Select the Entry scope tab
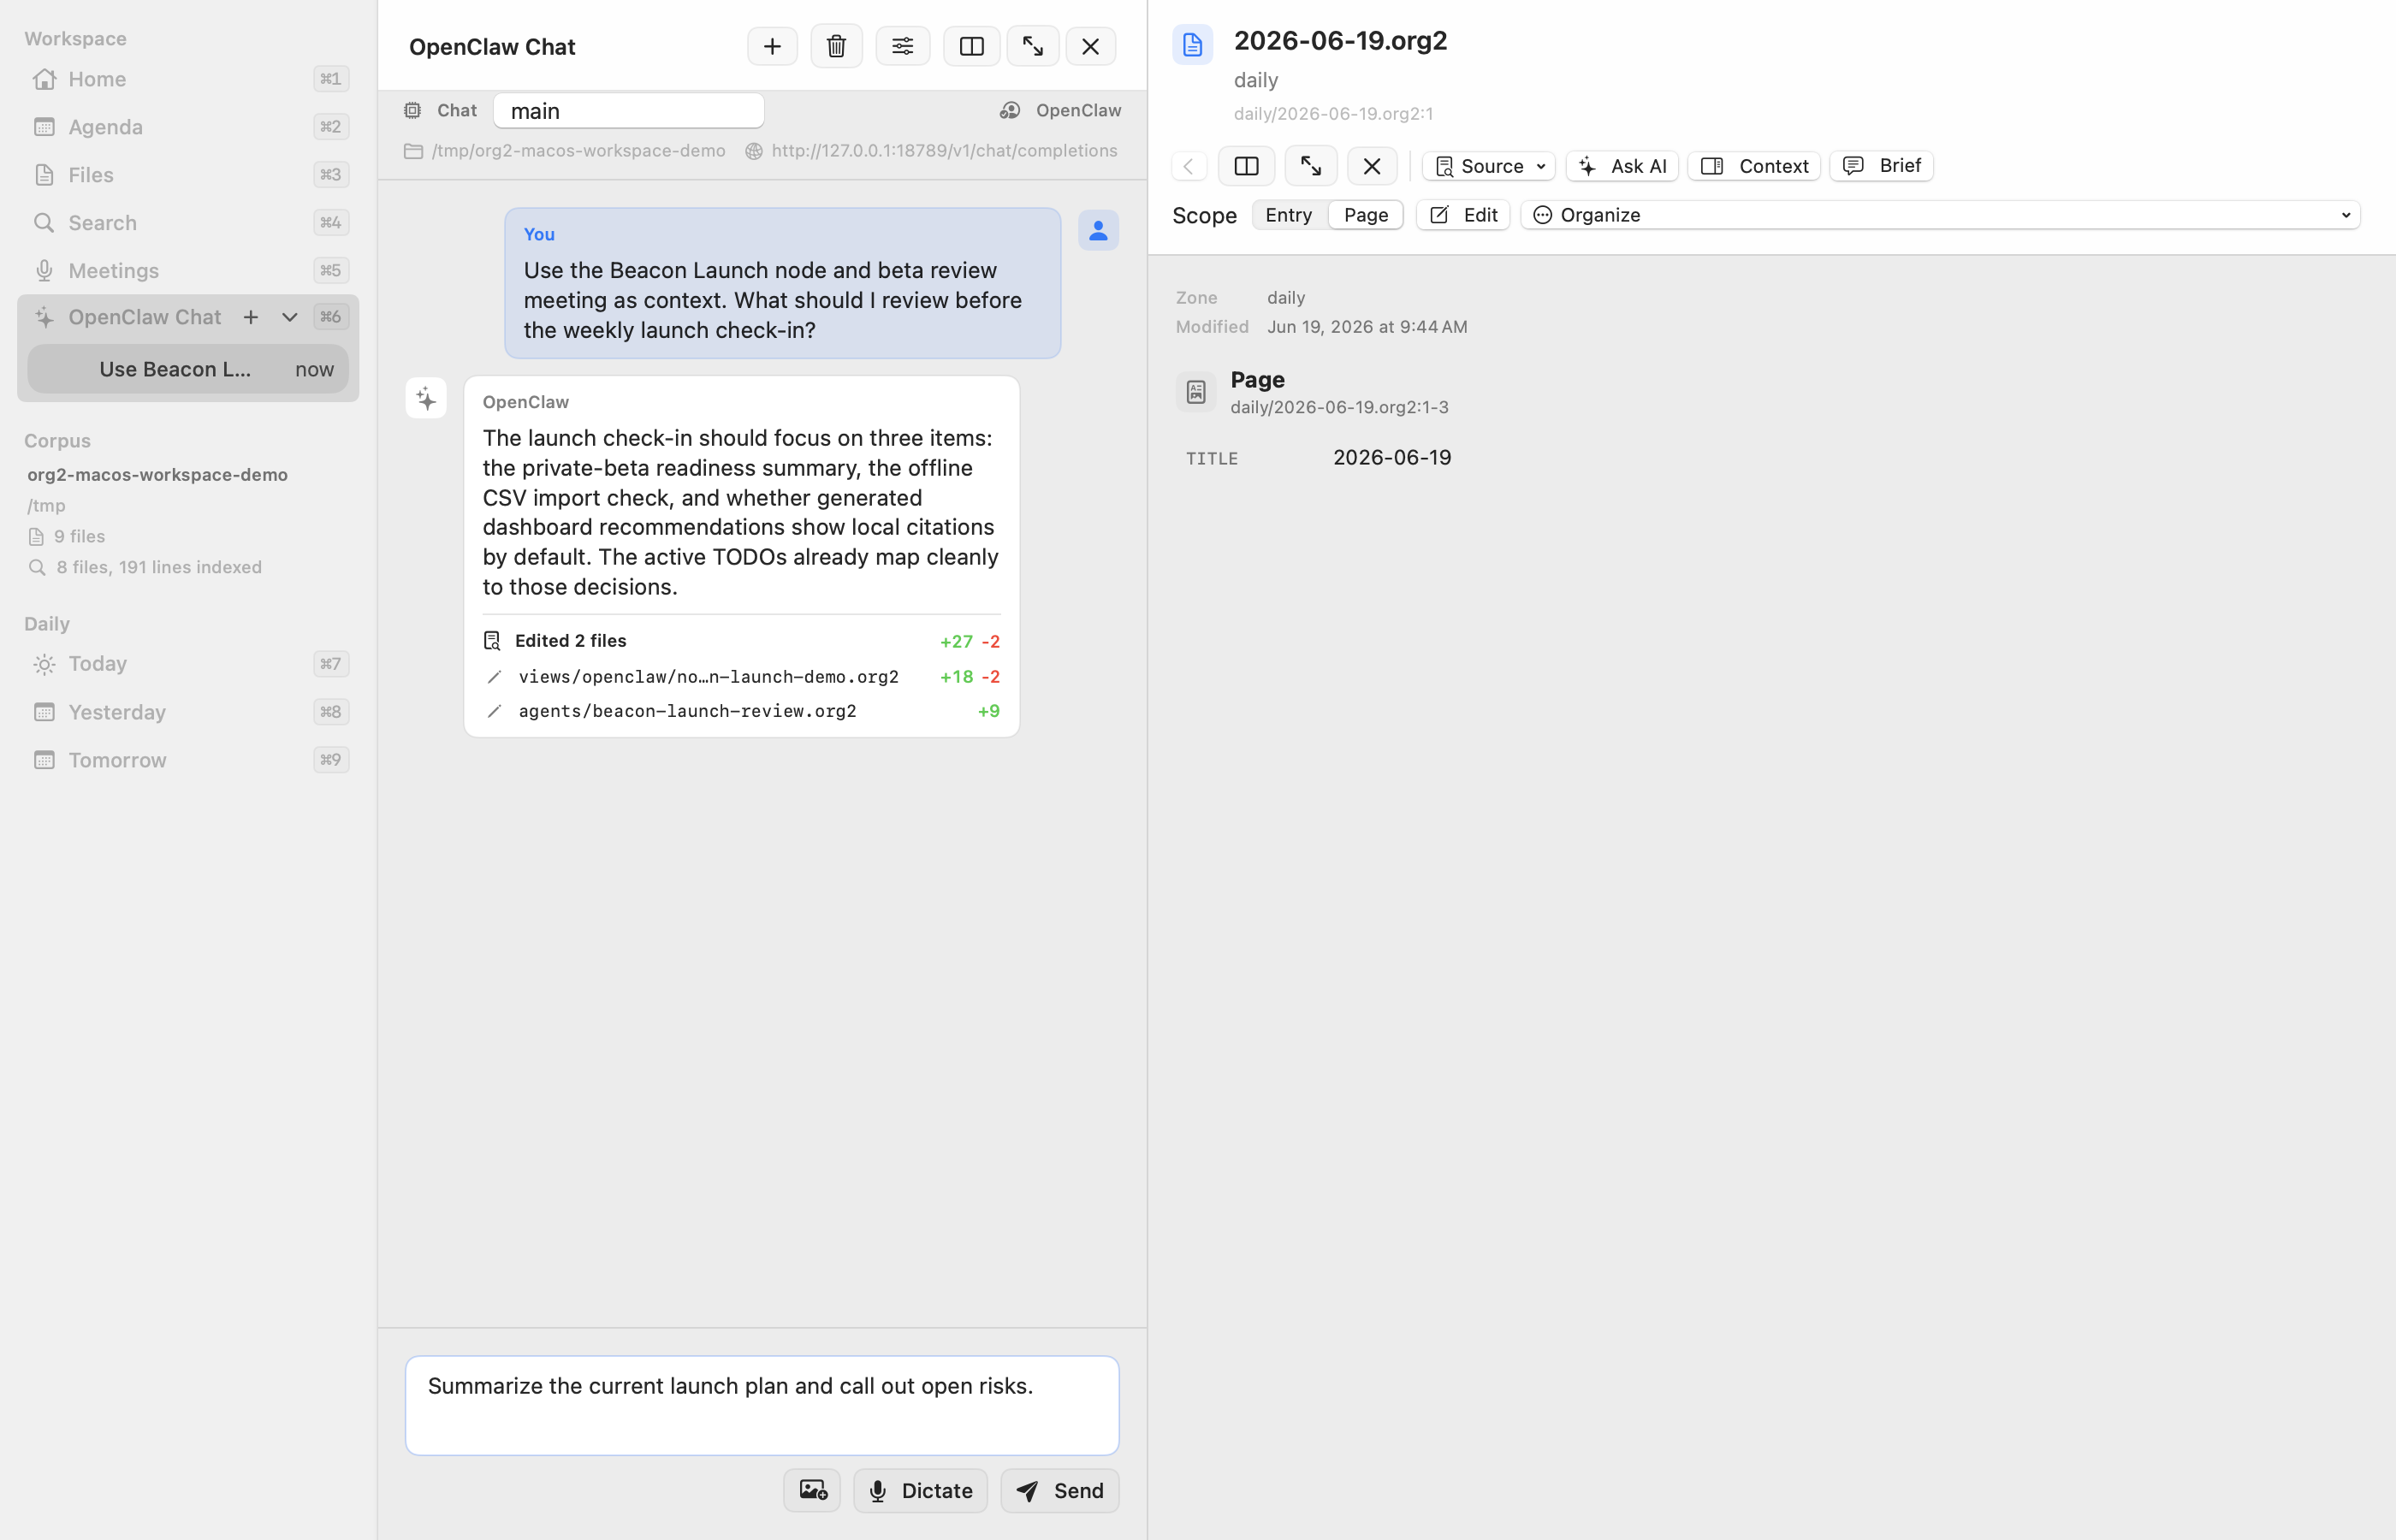This screenshot has width=2396, height=1540. coord(1289,215)
